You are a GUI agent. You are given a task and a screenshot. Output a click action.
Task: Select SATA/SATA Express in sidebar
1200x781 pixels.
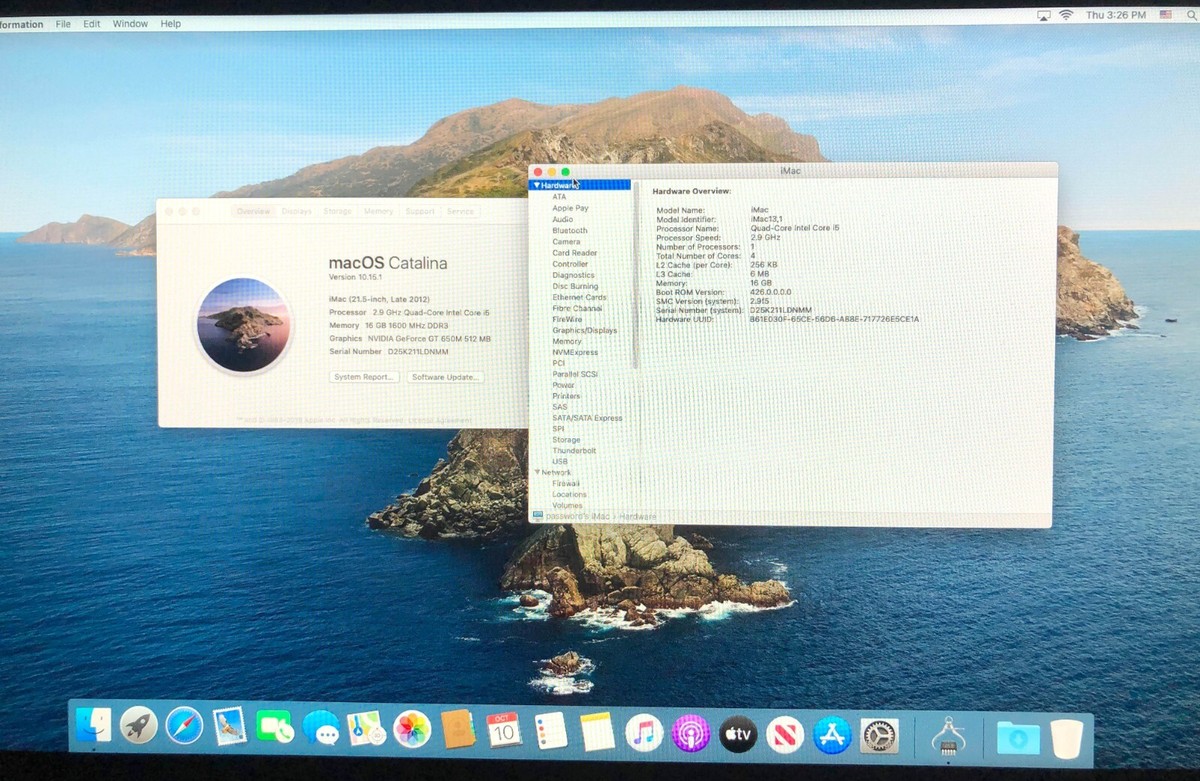[x=587, y=418]
